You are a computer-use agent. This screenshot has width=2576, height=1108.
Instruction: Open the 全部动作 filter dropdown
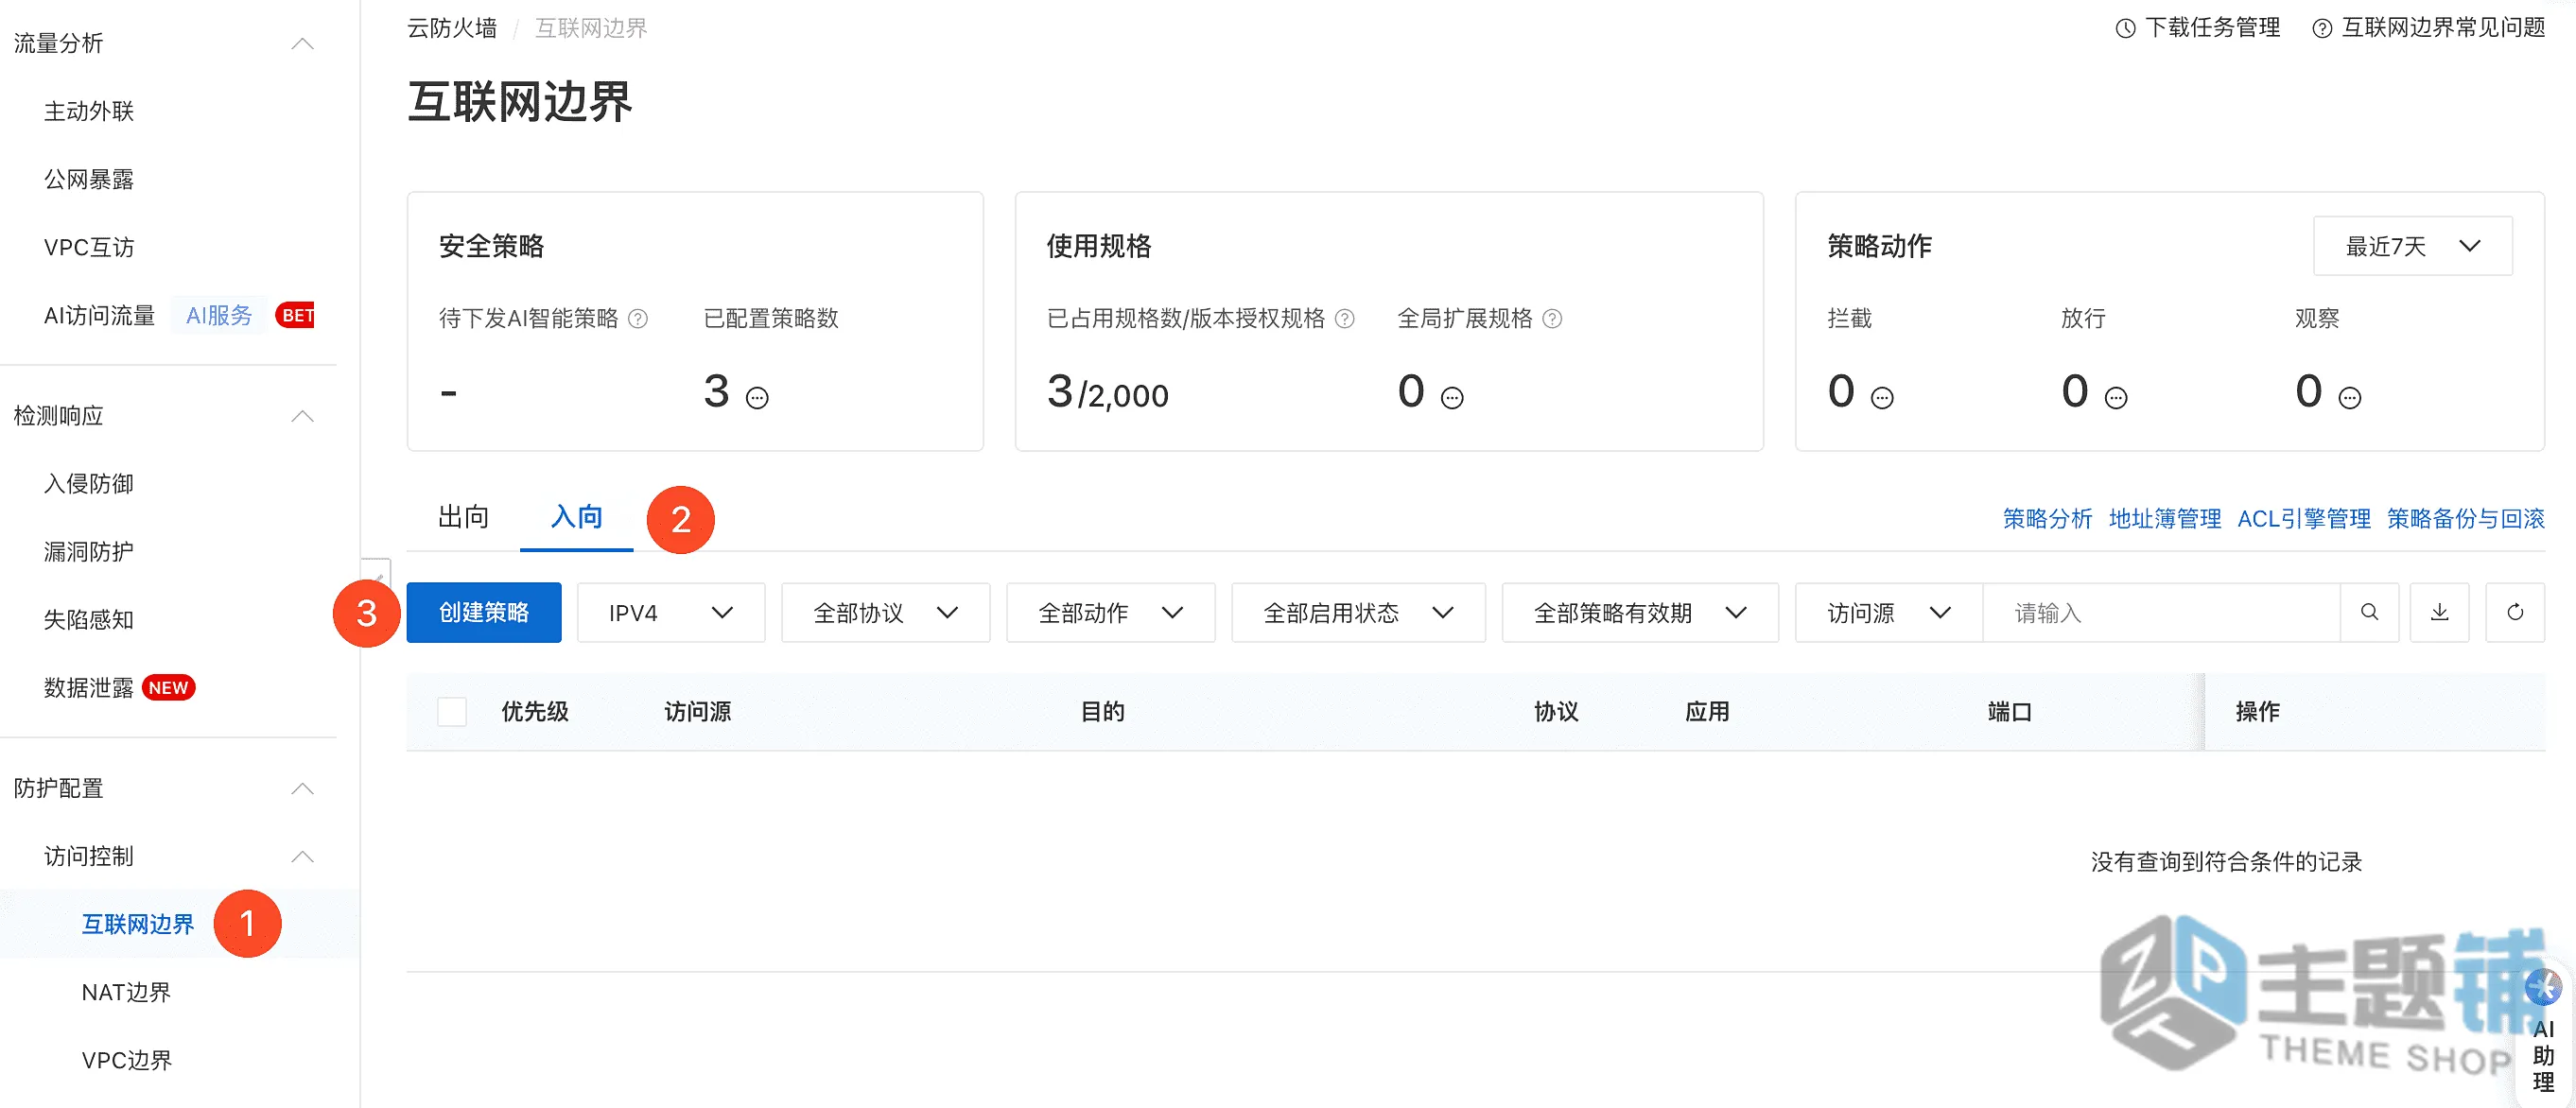[1111, 612]
